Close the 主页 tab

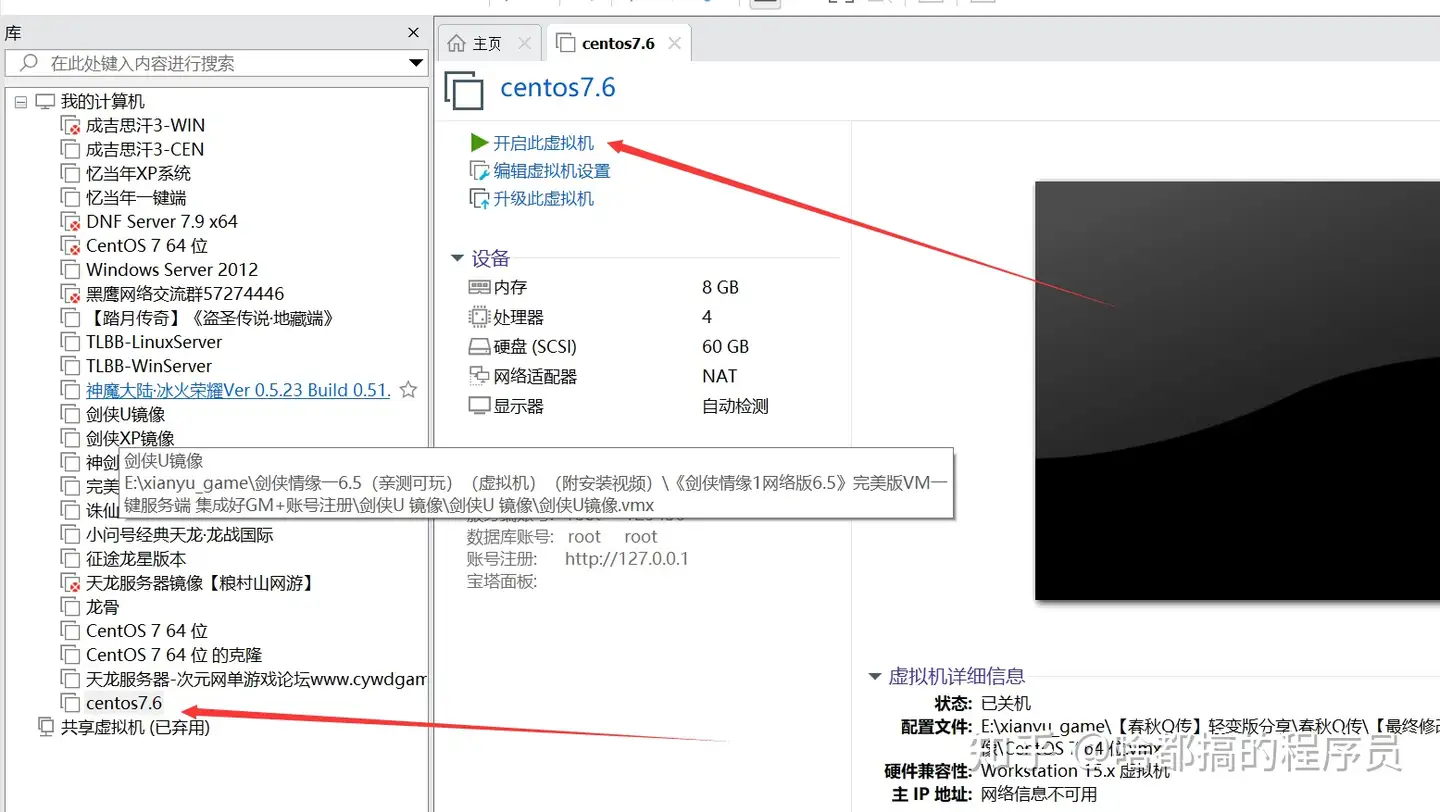click(525, 44)
